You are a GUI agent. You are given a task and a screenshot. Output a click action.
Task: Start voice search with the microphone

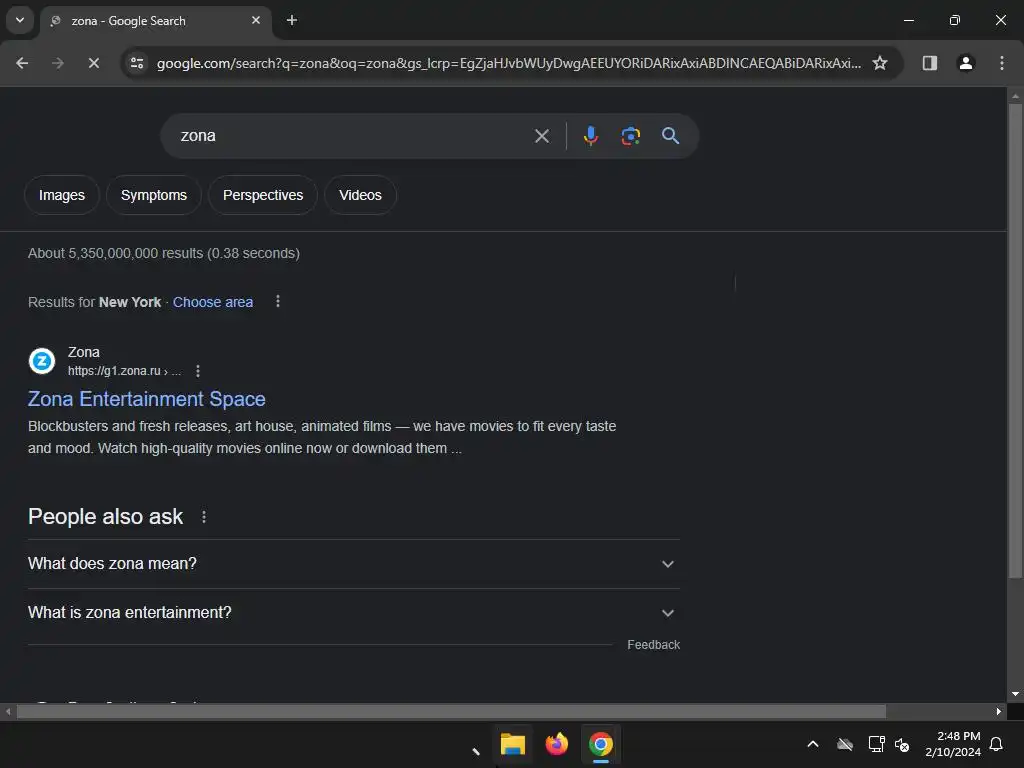coord(590,136)
